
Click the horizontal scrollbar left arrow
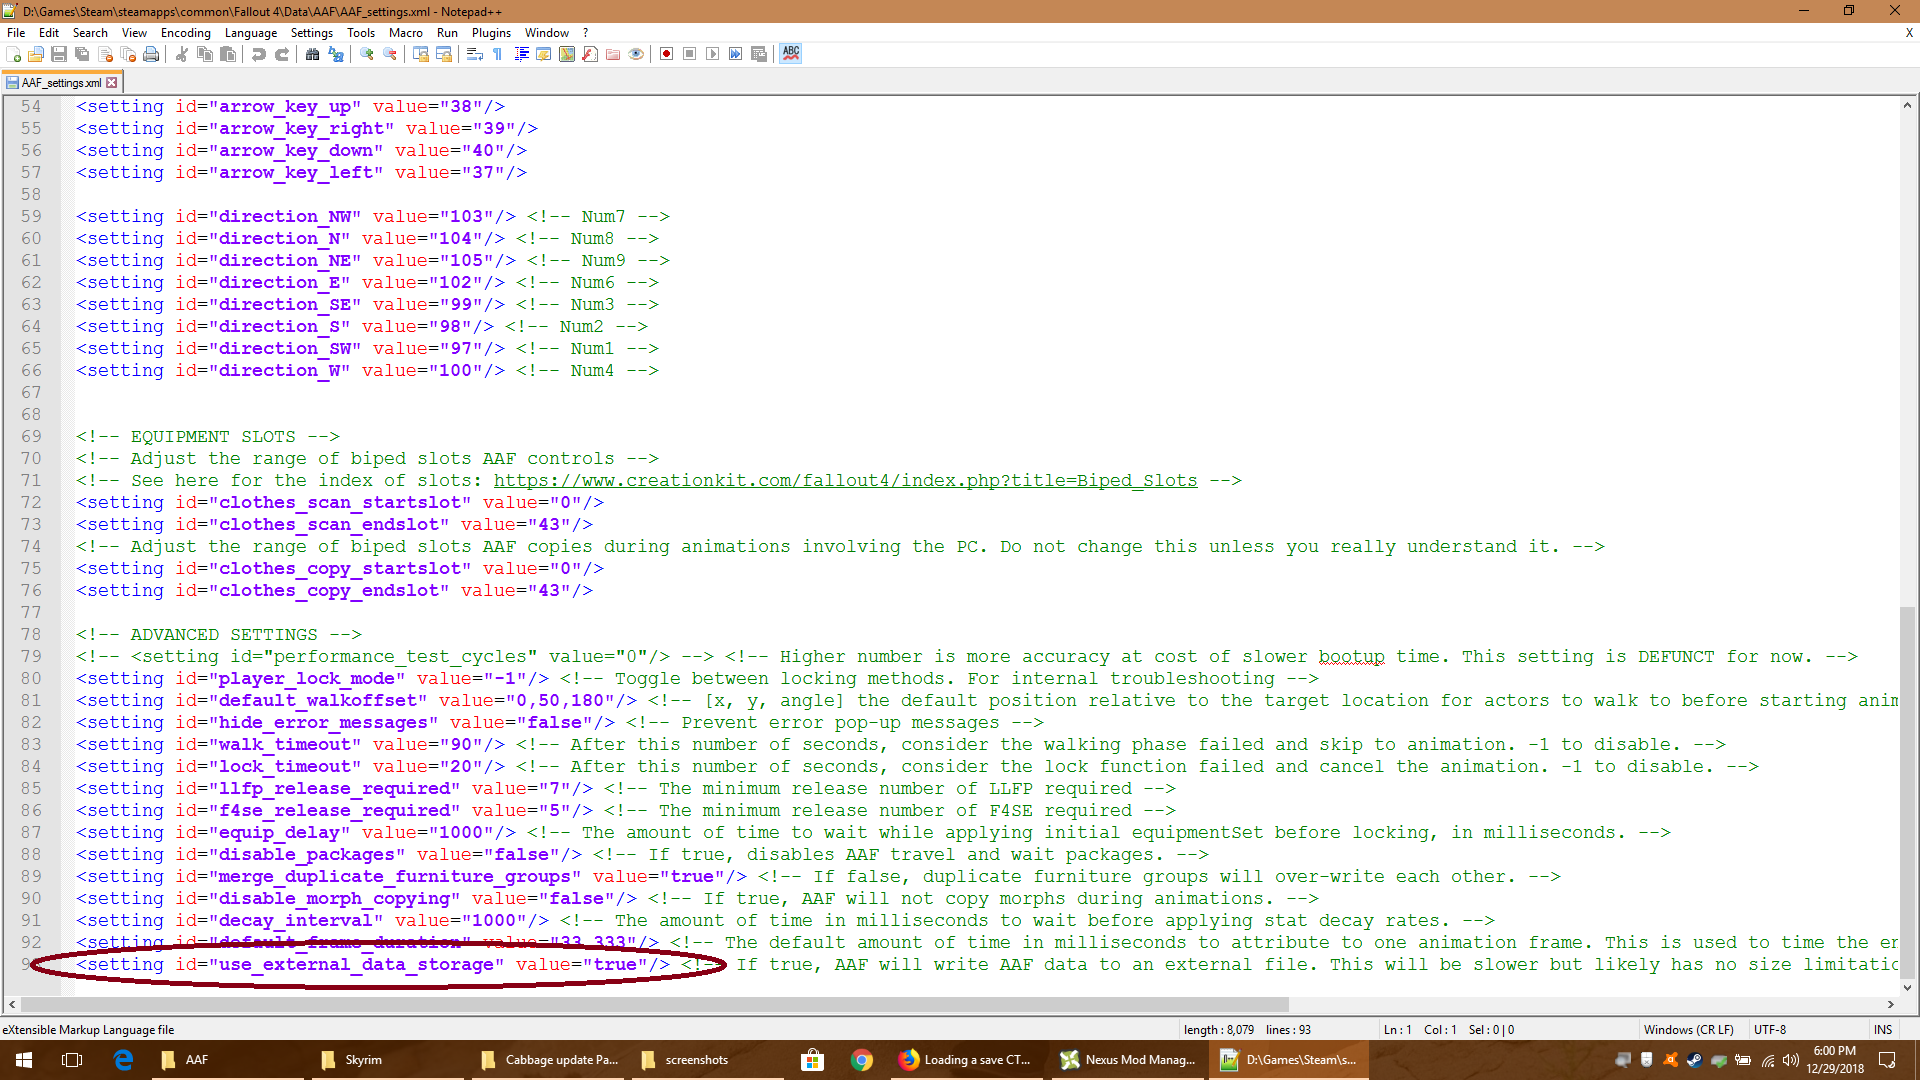coord(12,1005)
